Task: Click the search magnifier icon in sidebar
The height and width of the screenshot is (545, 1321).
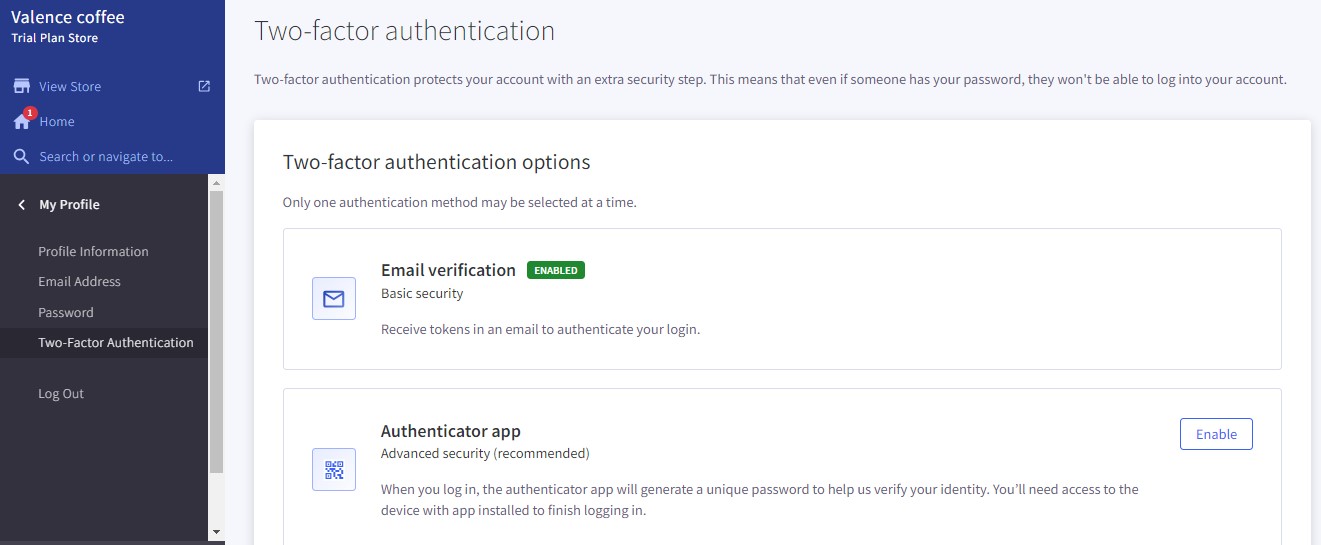Action: click(x=21, y=156)
